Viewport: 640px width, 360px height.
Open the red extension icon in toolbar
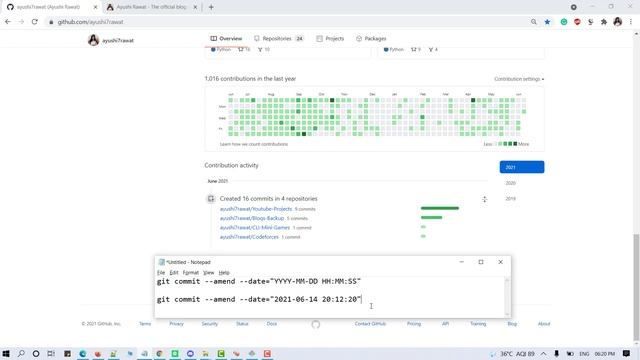point(577,22)
